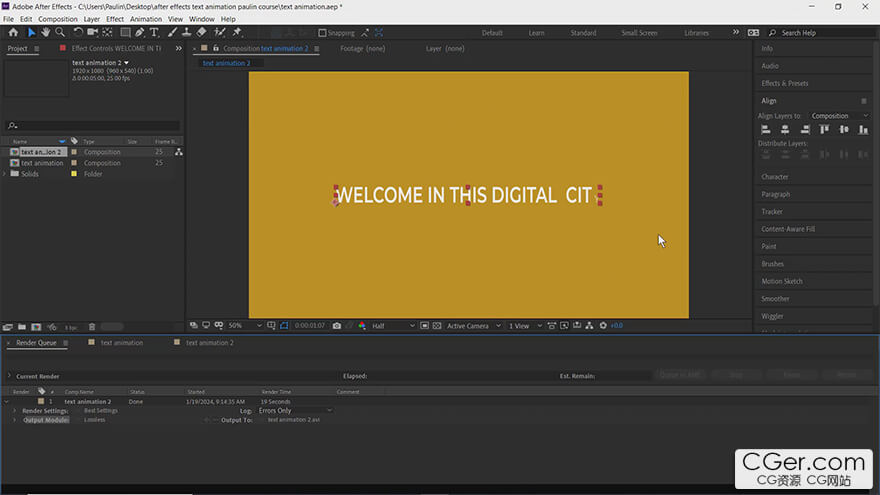Enable the Snapping checkbox
The width and height of the screenshot is (880, 495).
322,33
